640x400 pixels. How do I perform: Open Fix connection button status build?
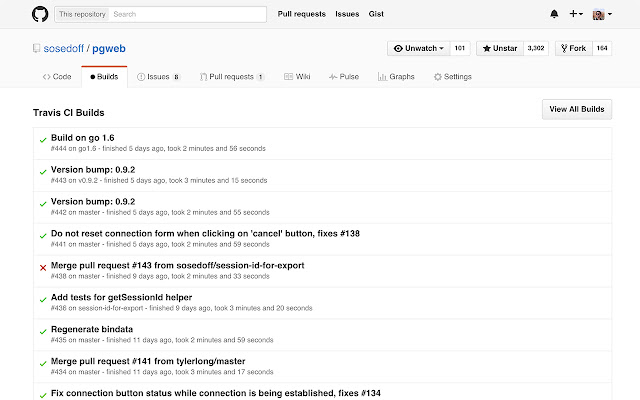coord(216,393)
